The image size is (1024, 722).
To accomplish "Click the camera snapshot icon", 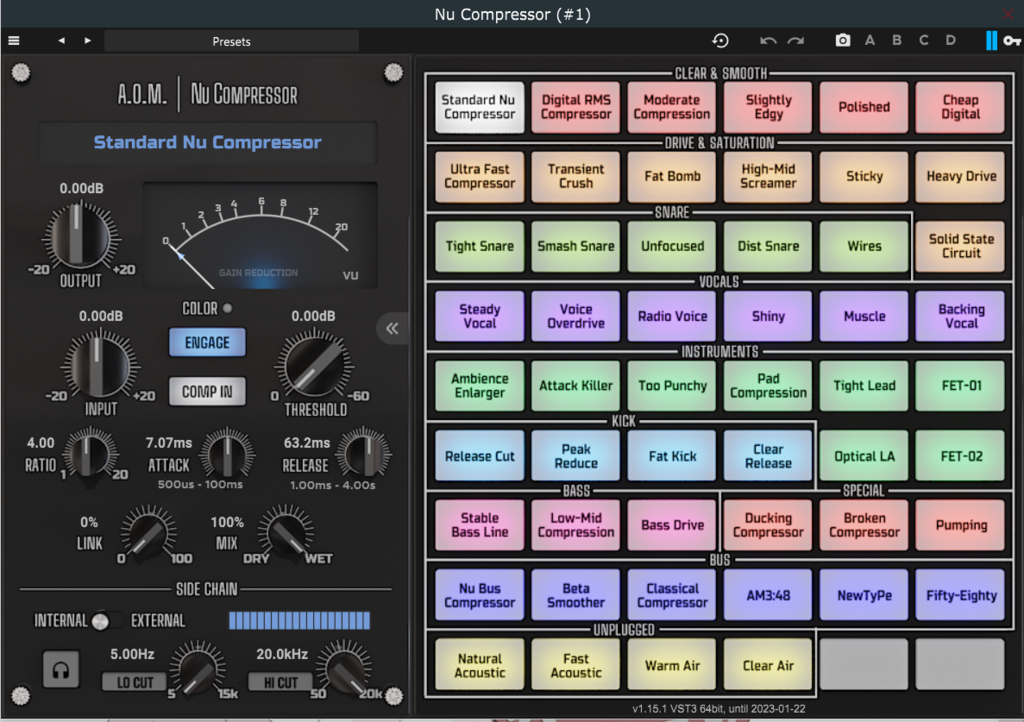I will pyautogui.click(x=842, y=40).
